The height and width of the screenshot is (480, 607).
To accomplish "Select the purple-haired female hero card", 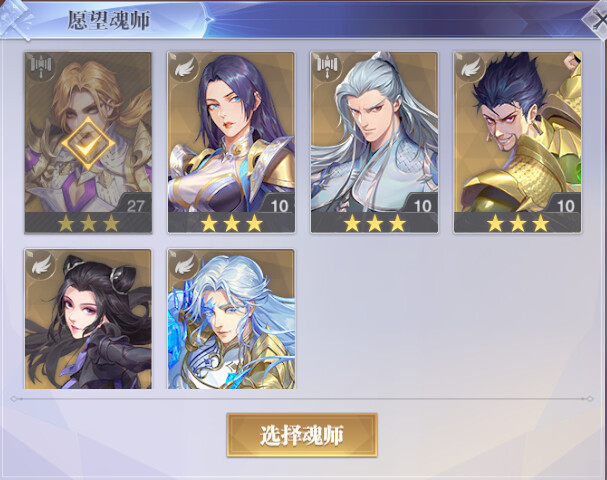I will 231,142.
